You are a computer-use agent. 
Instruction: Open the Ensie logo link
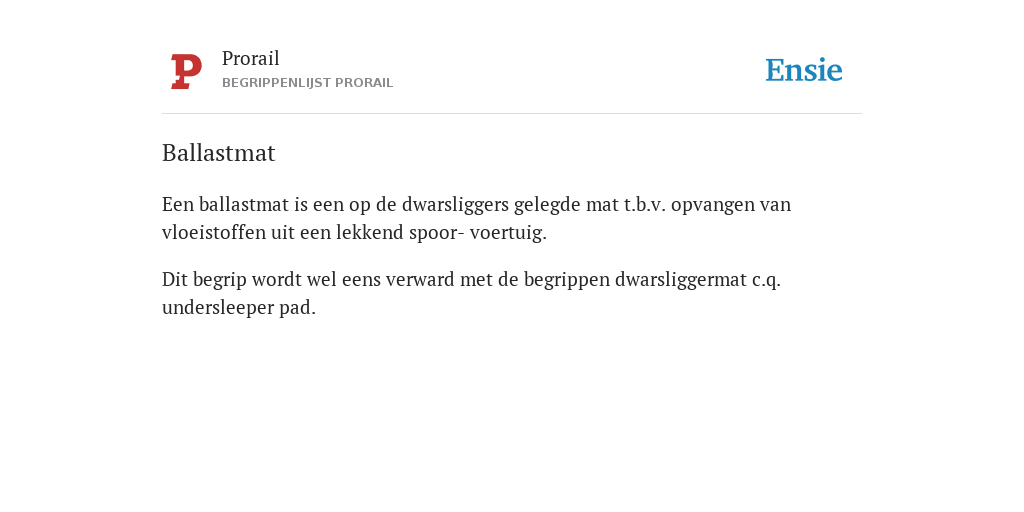(x=804, y=70)
